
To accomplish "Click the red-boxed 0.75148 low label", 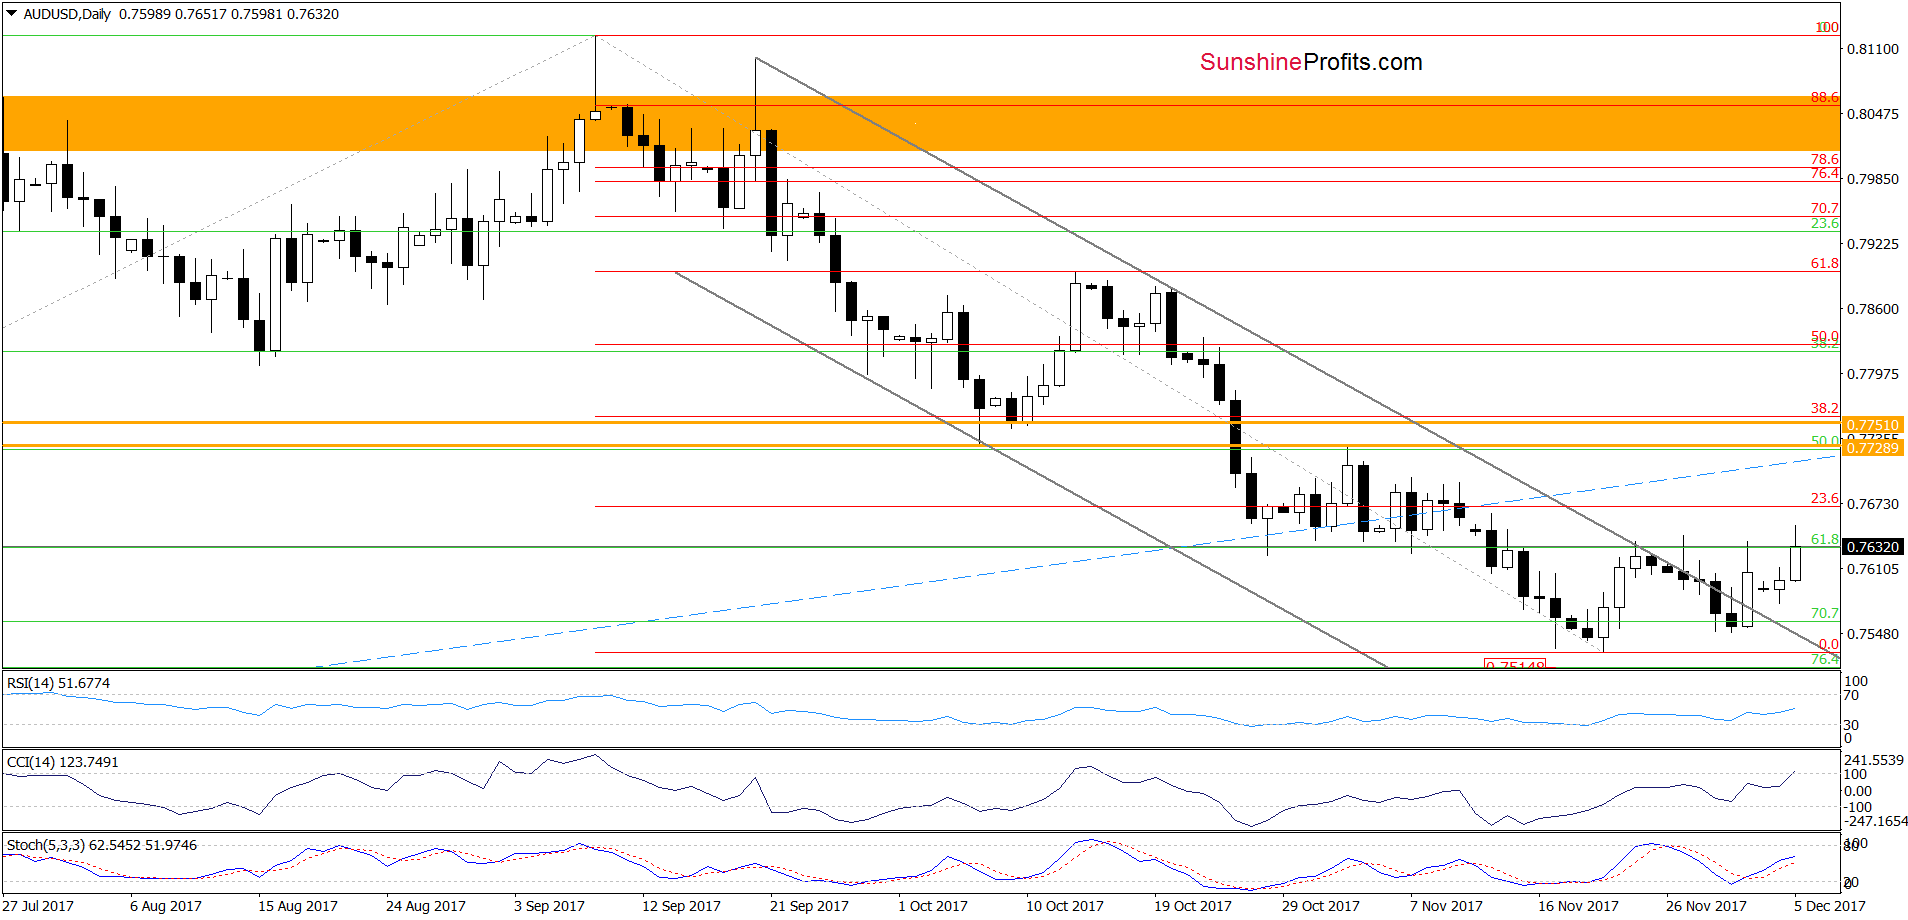I will pyautogui.click(x=1515, y=664).
